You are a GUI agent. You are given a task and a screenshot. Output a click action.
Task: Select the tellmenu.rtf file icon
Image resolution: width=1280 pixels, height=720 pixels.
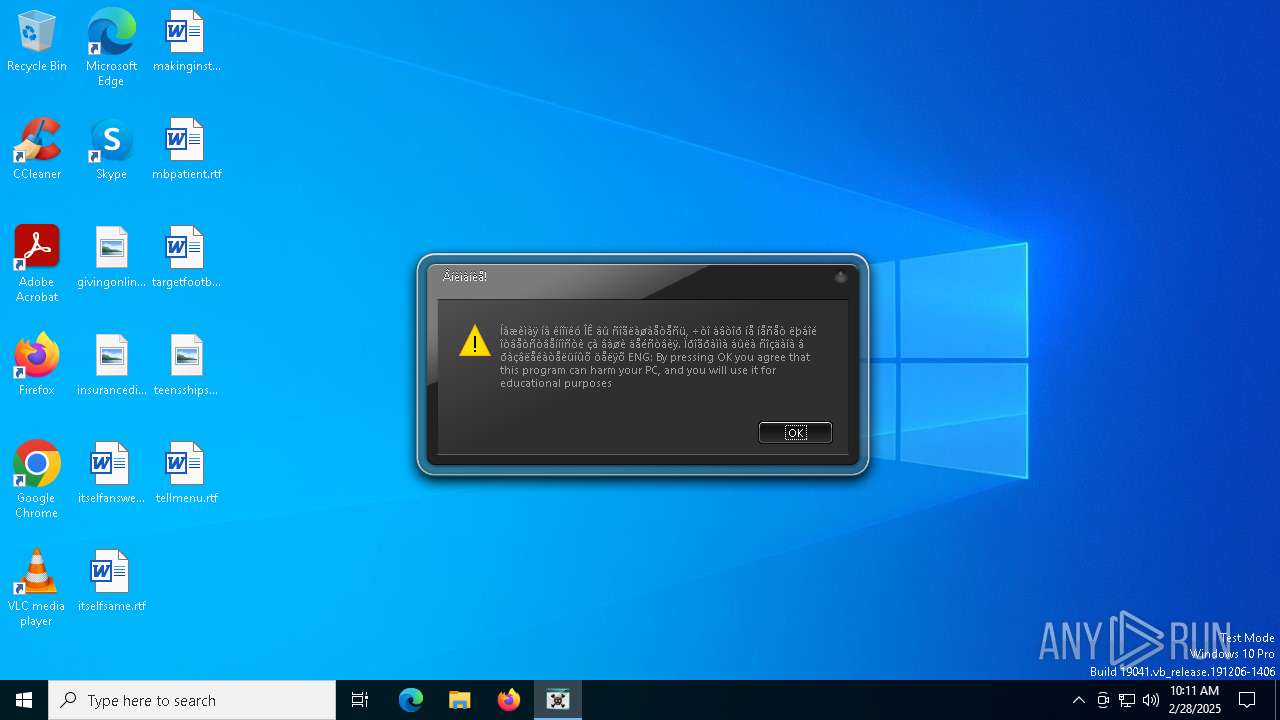tap(186, 474)
